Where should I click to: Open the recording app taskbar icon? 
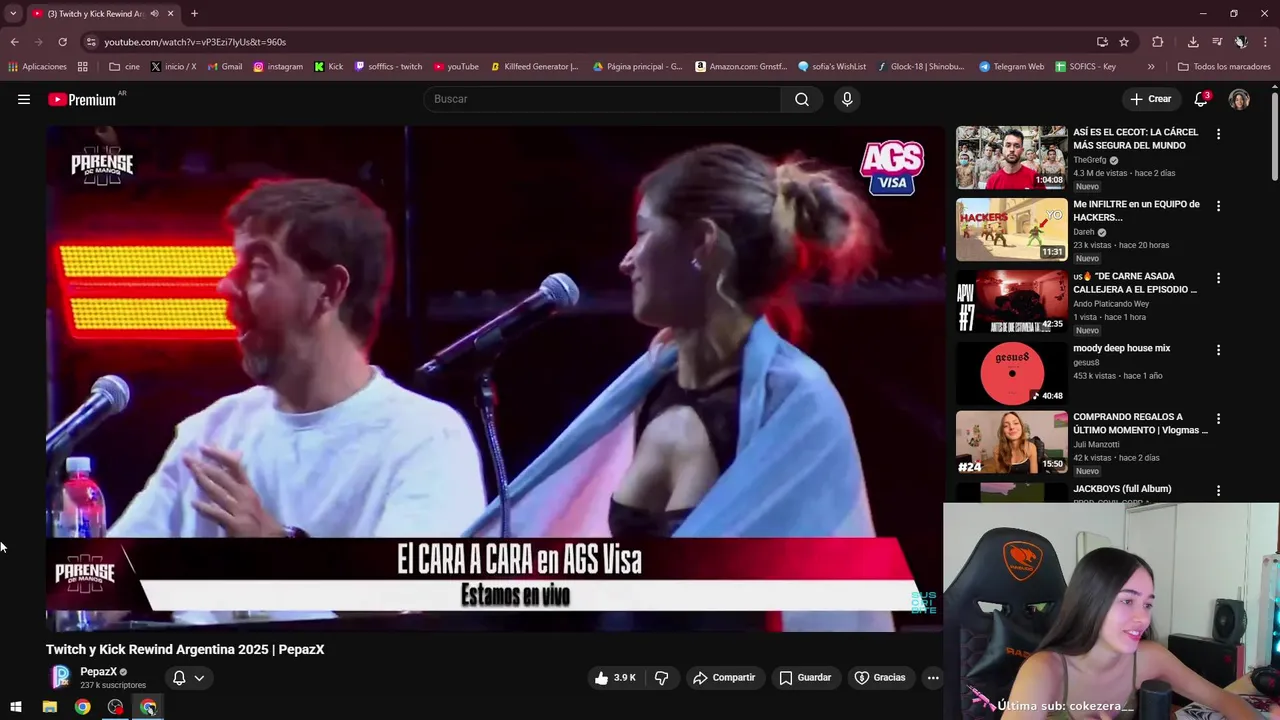[116, 707]
